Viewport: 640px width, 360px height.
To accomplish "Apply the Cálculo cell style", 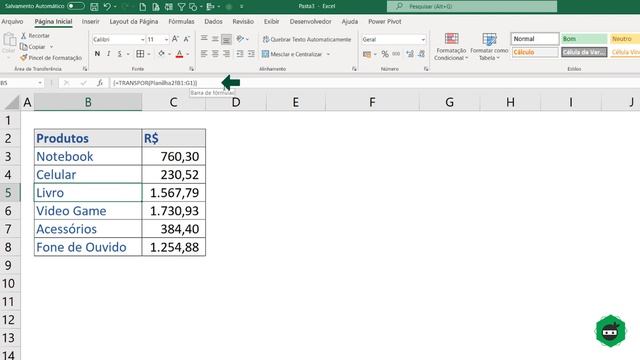I will 535,52.
